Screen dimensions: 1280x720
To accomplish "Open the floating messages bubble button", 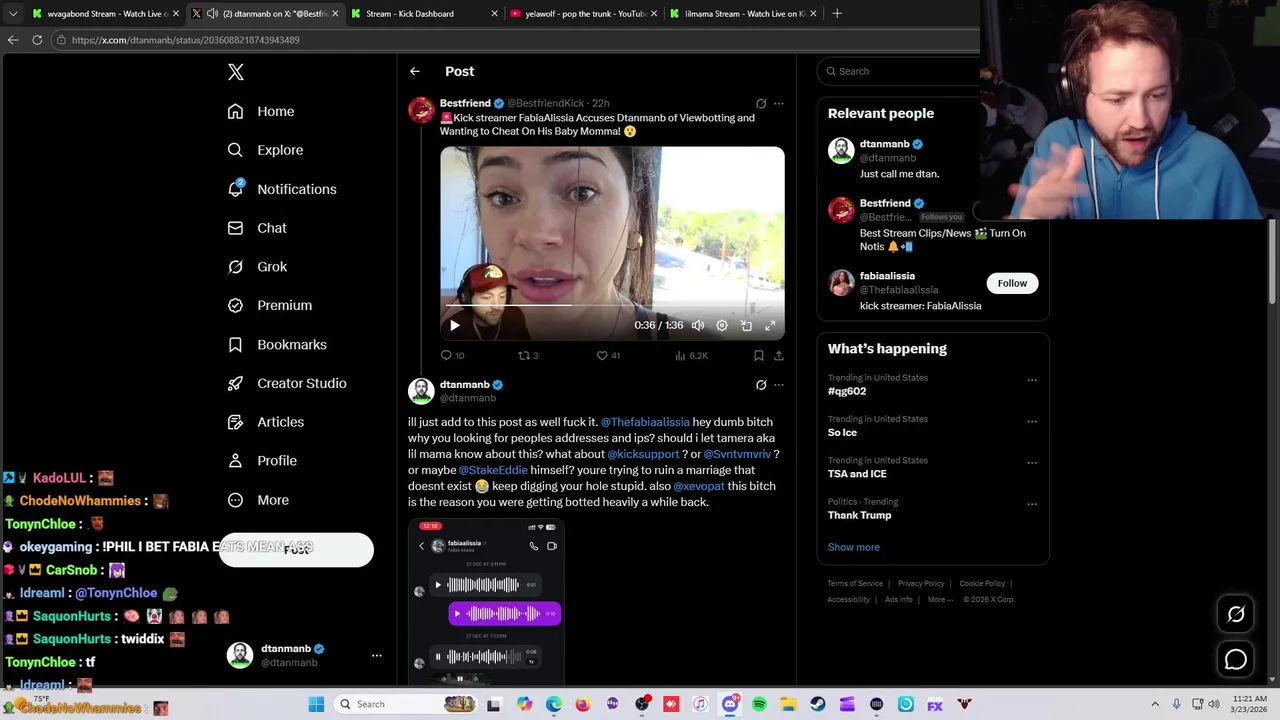I will pos(1236,659).
